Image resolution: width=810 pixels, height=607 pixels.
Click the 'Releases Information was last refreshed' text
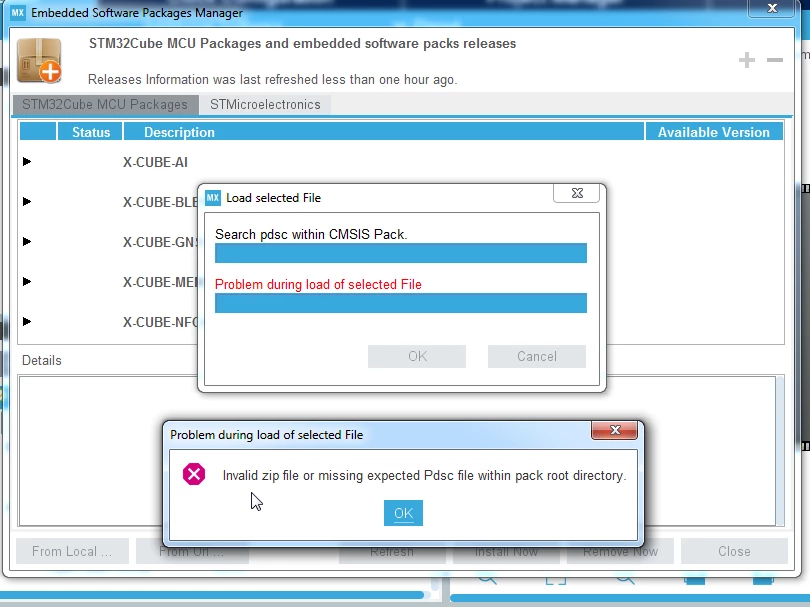click(x=272, y=80)
